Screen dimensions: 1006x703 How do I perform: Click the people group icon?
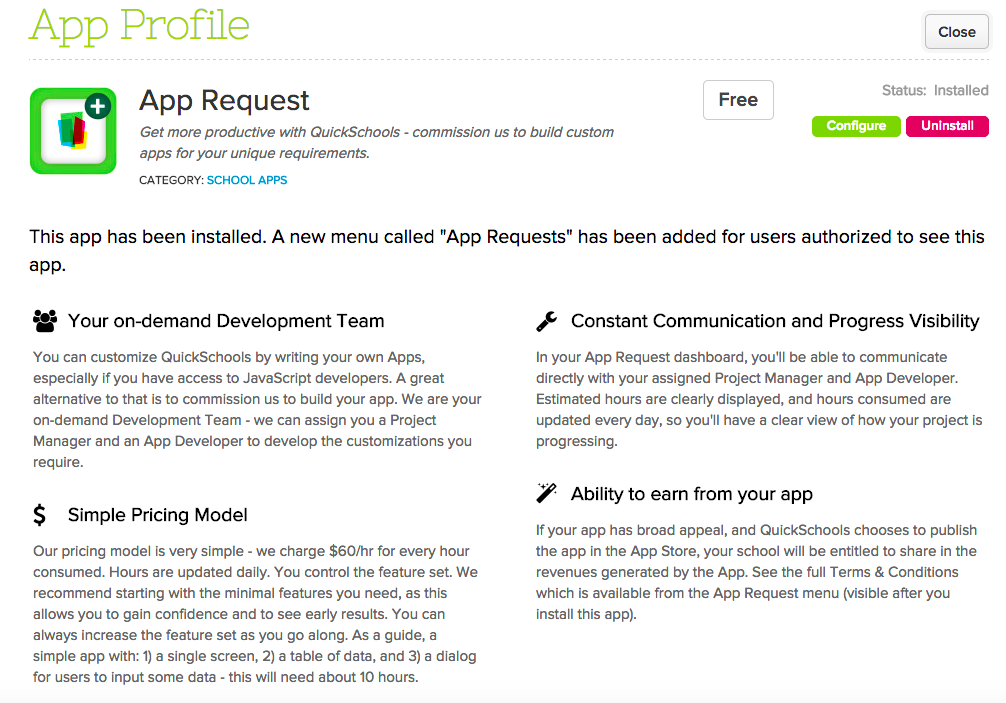pos(44,321)
